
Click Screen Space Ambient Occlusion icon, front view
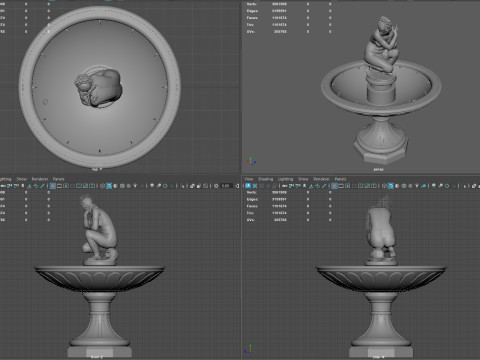152,186
